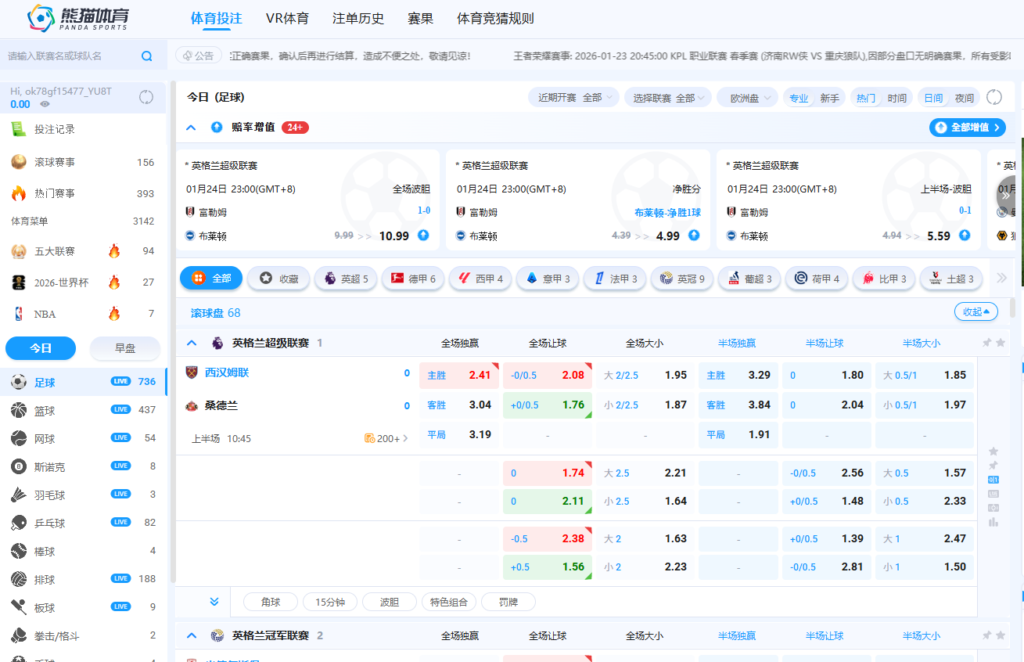Open the NBA section in sidebar
1024x662 pixels.
tap(42, 312)
